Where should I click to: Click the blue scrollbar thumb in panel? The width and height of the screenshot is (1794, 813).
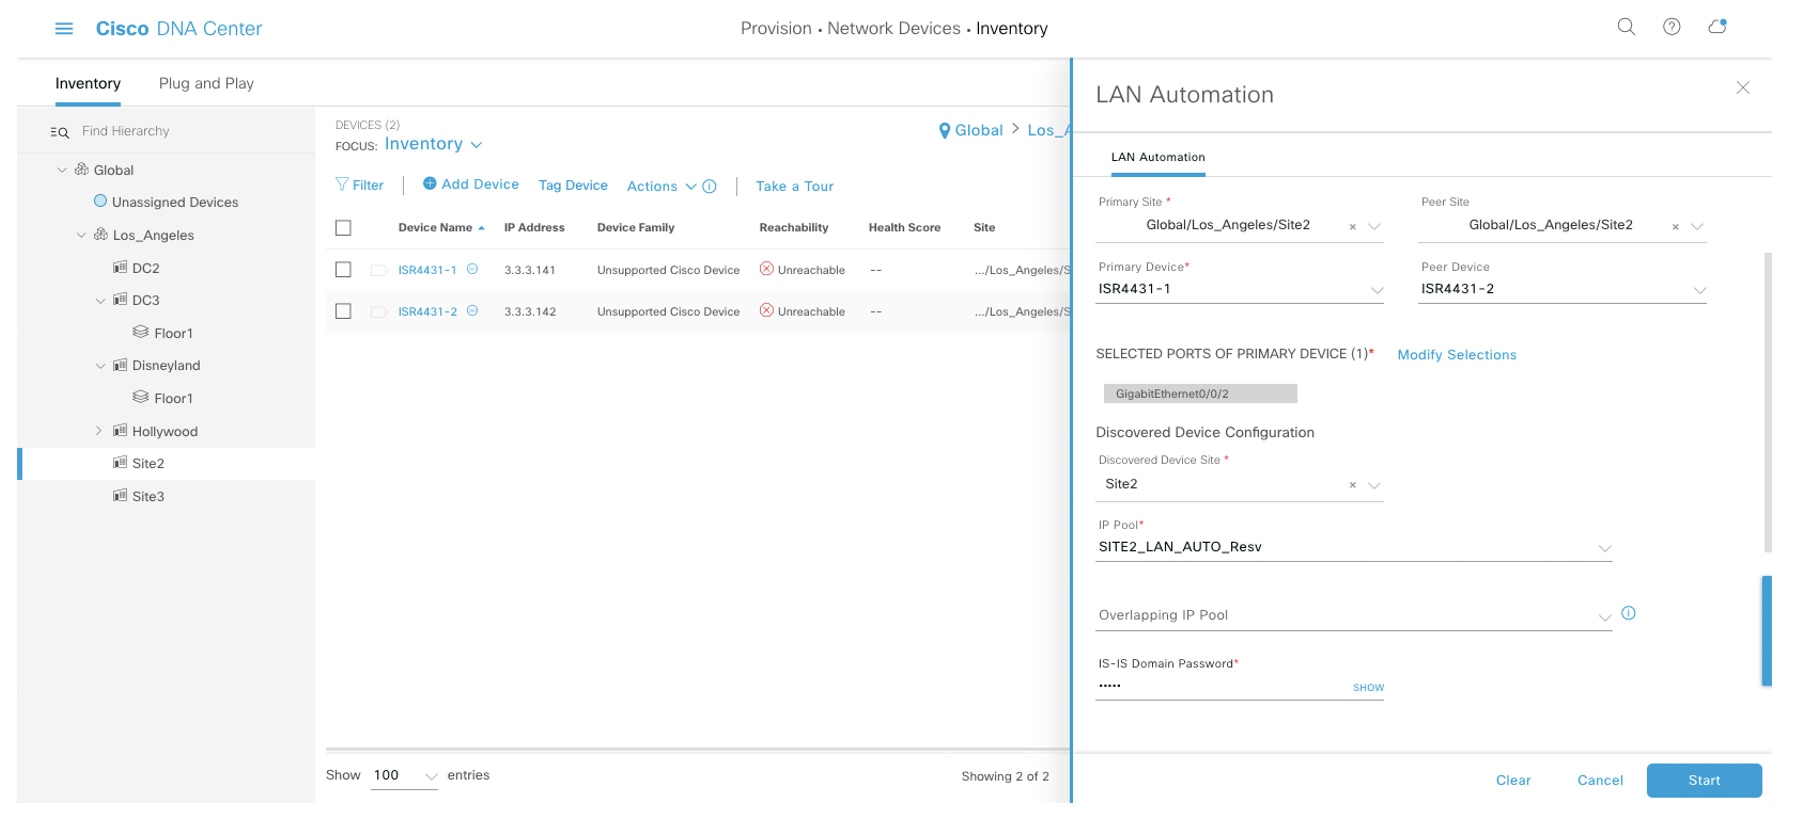tap(1766, 631)
